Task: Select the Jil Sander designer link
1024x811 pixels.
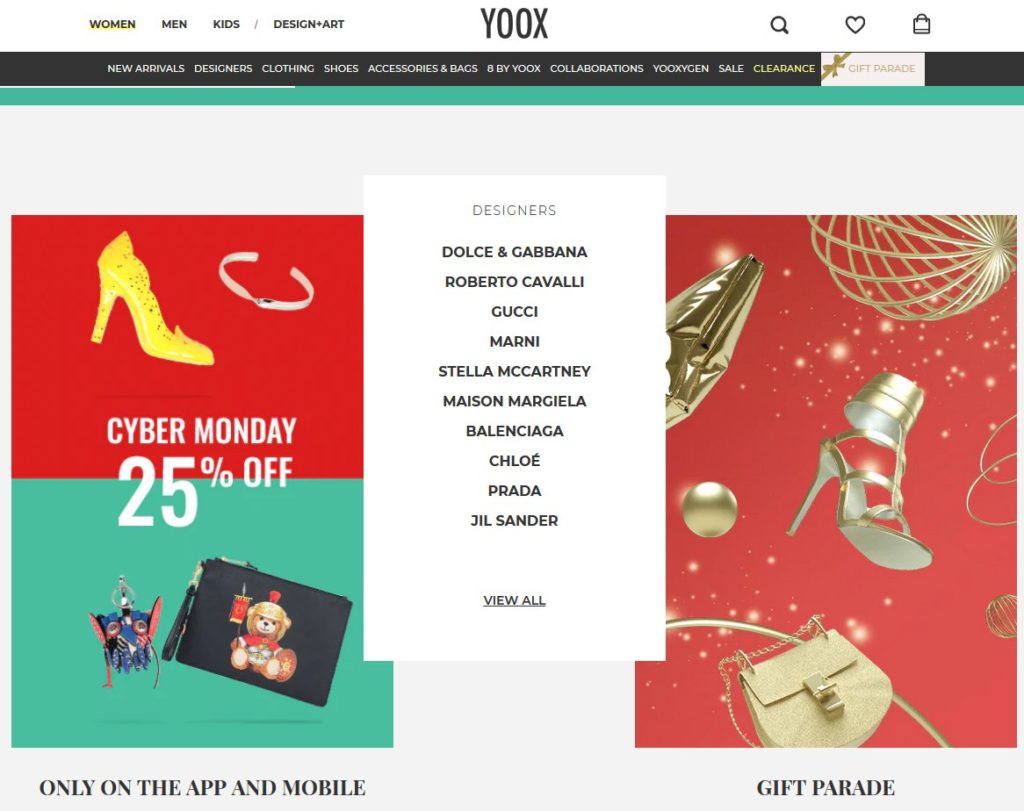Action: 515,520
